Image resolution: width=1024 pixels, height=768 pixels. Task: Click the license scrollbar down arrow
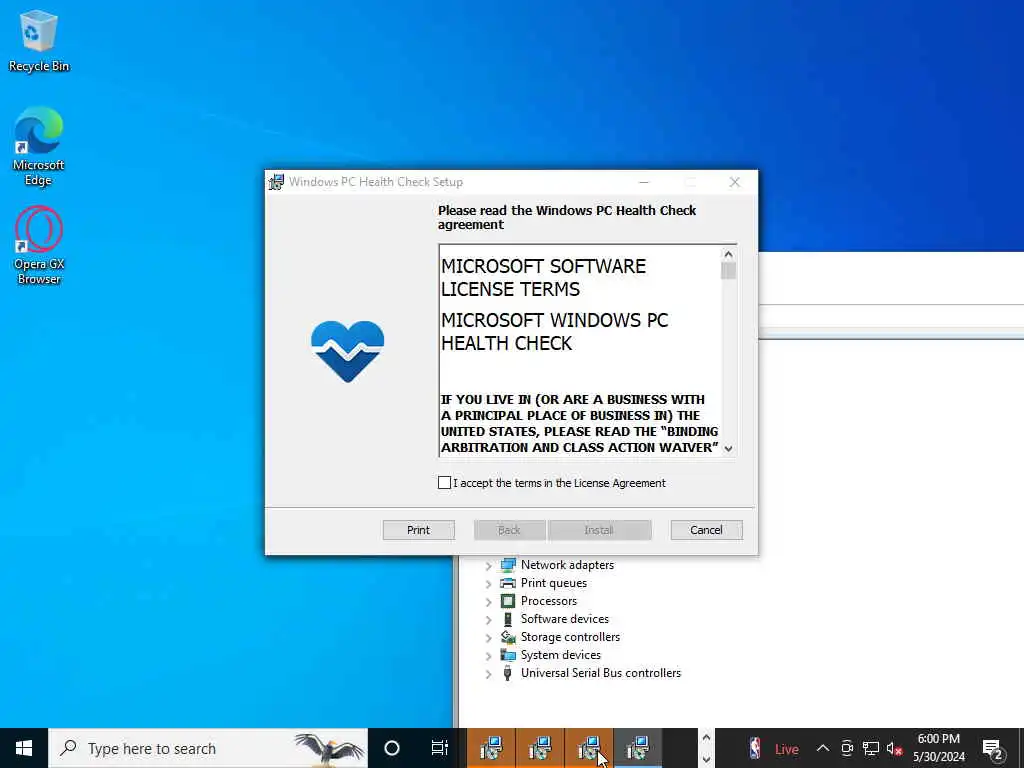click(728, 448)
